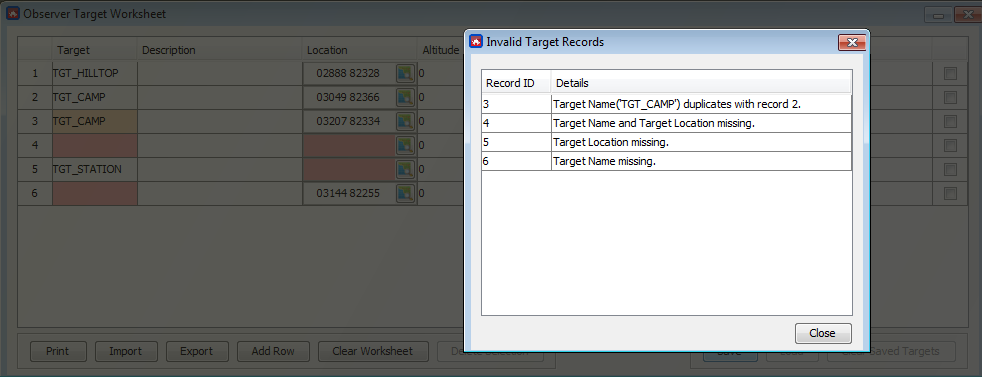Click the Import button

click(125, 351)
